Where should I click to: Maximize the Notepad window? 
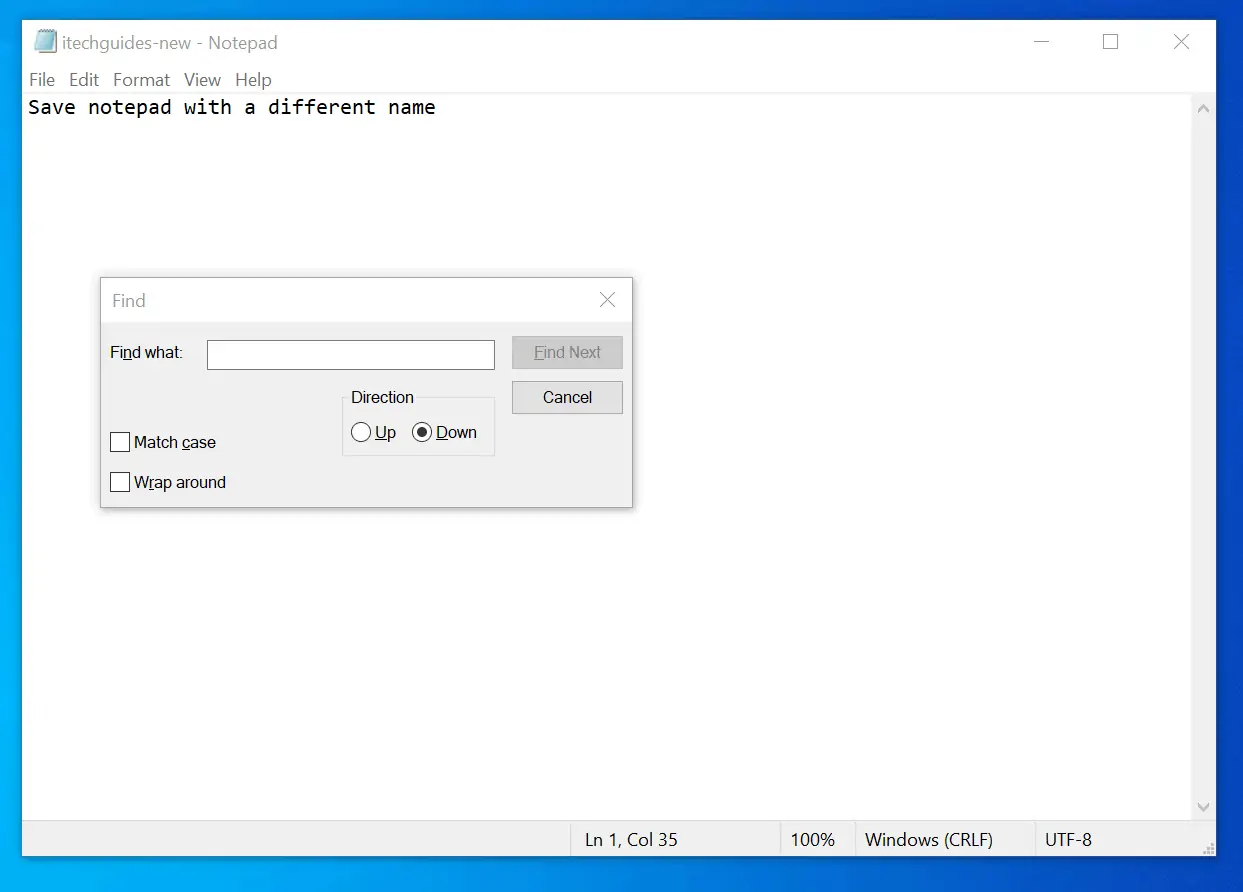(1110, 42)
